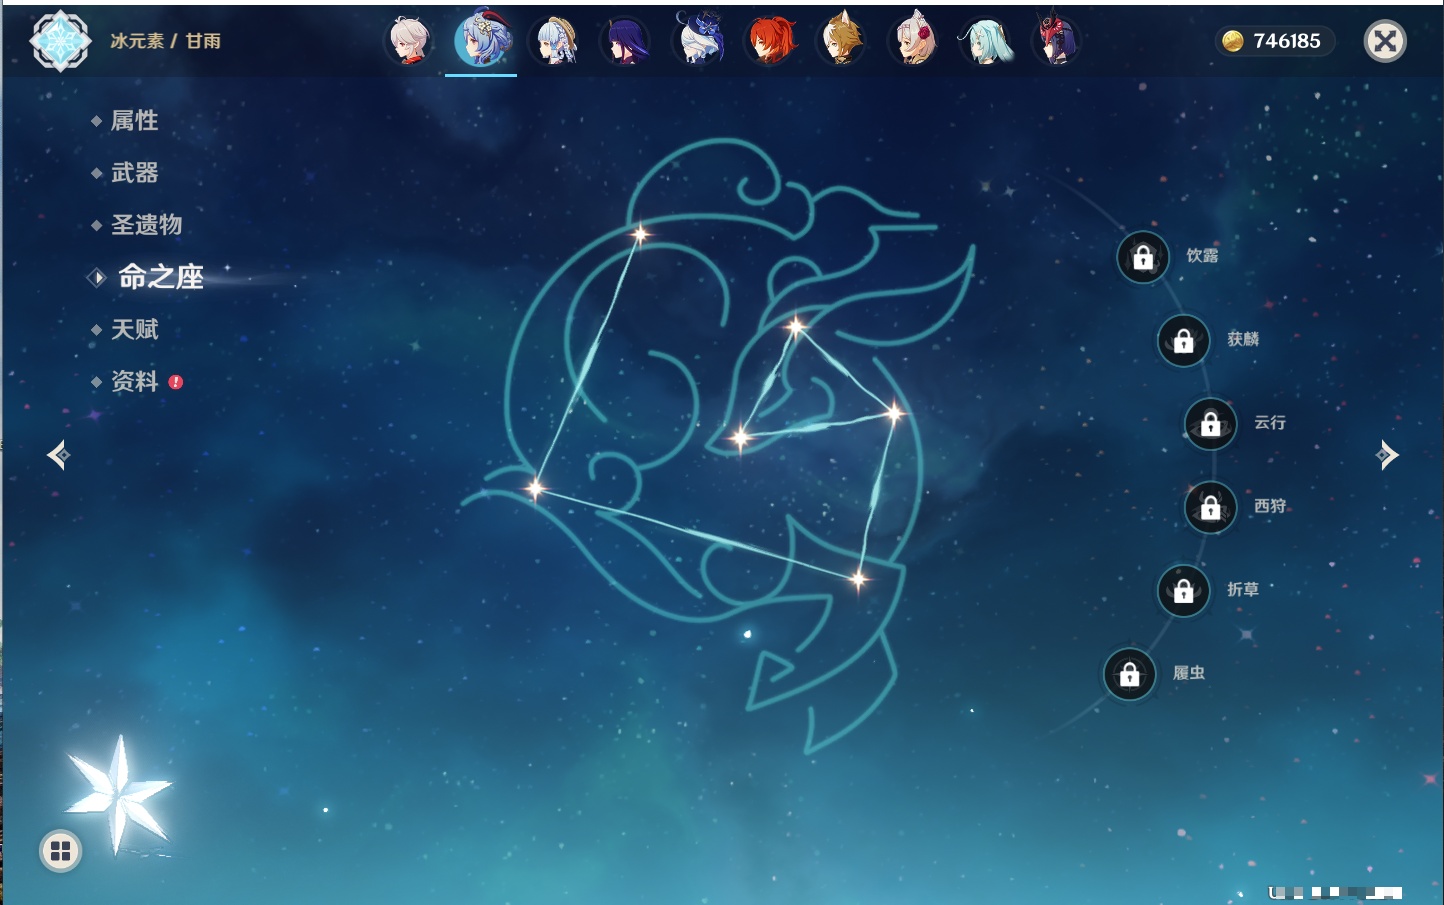1444x905 pixels.
Task: Click the 西狩 constellation label
Action: point(1270,506)
